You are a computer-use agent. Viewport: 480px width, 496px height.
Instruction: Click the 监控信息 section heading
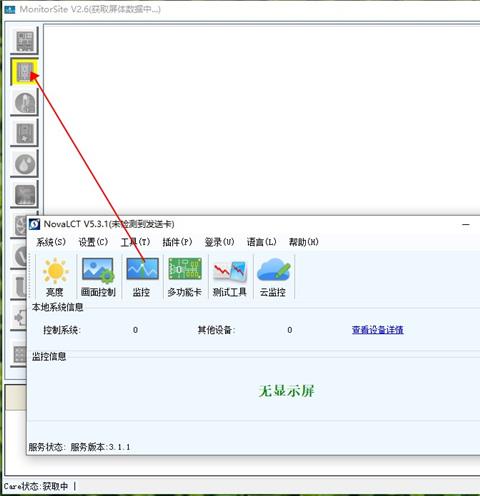[49, 356]
